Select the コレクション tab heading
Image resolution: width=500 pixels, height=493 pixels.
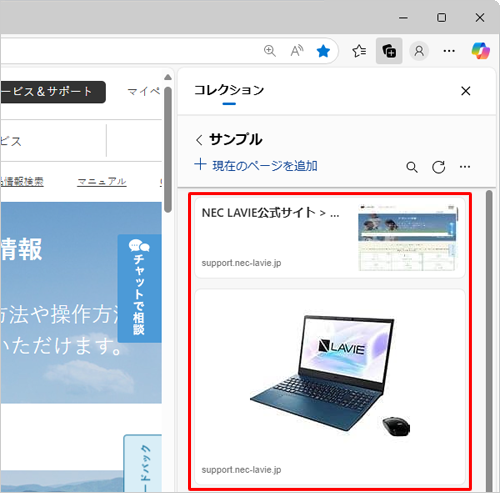pos(229,90)
